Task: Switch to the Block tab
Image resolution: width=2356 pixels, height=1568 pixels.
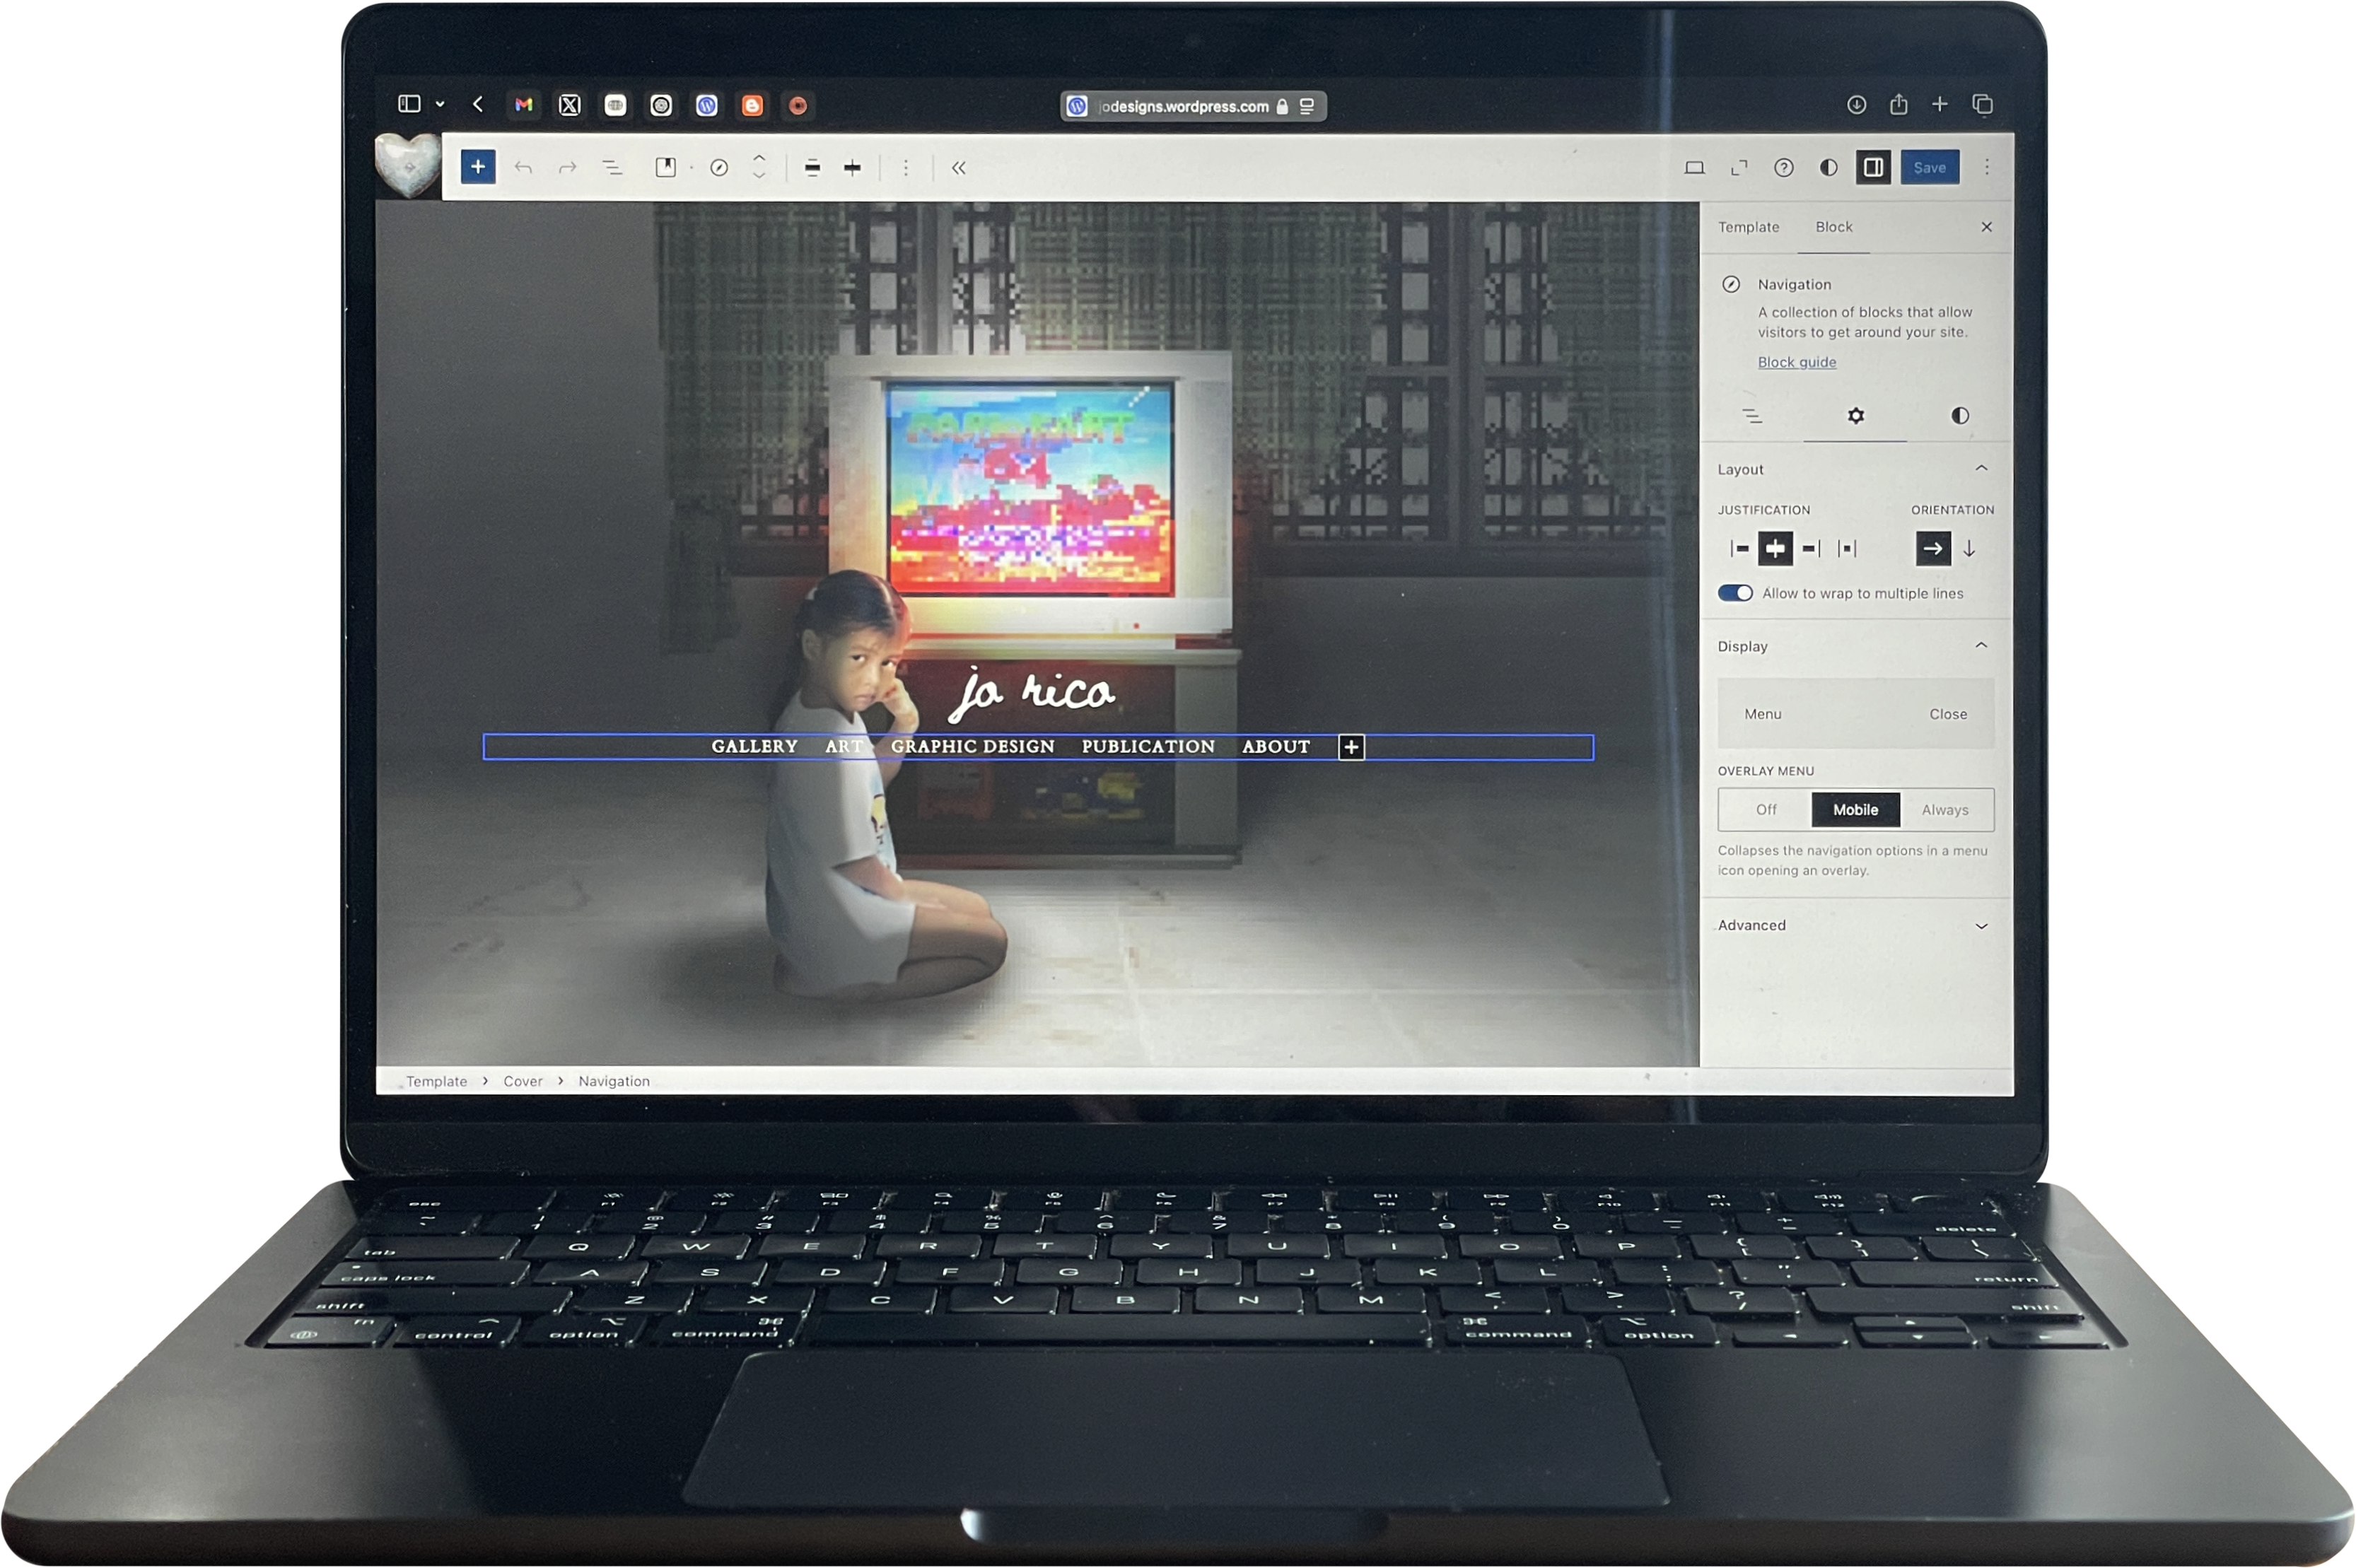Action: (1834, 227)
